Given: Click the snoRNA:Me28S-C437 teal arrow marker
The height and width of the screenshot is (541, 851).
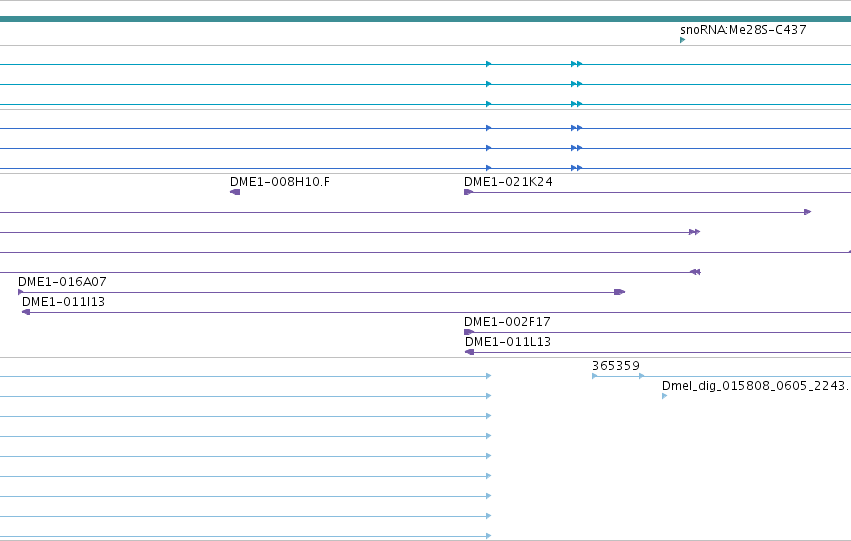Looking at the screenshot, I should (683, 40).
